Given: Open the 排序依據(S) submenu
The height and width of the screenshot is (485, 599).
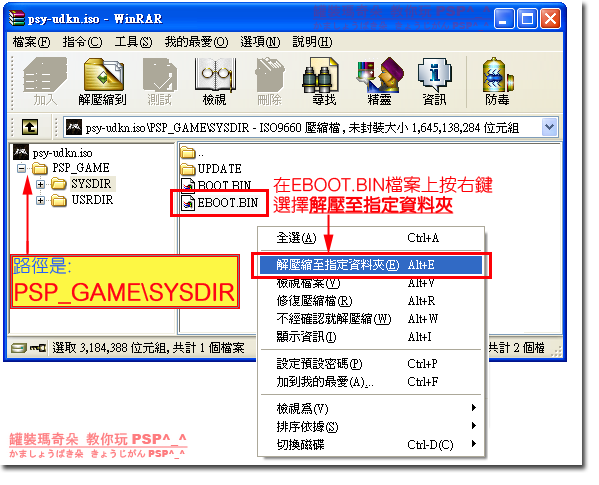Looking at the screenshot, I should 371,426.
